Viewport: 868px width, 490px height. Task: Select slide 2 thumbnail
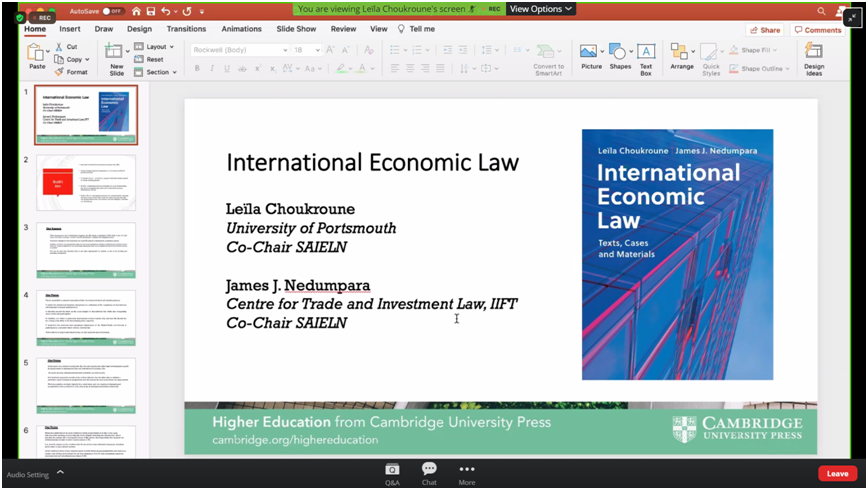coord(86,182)
